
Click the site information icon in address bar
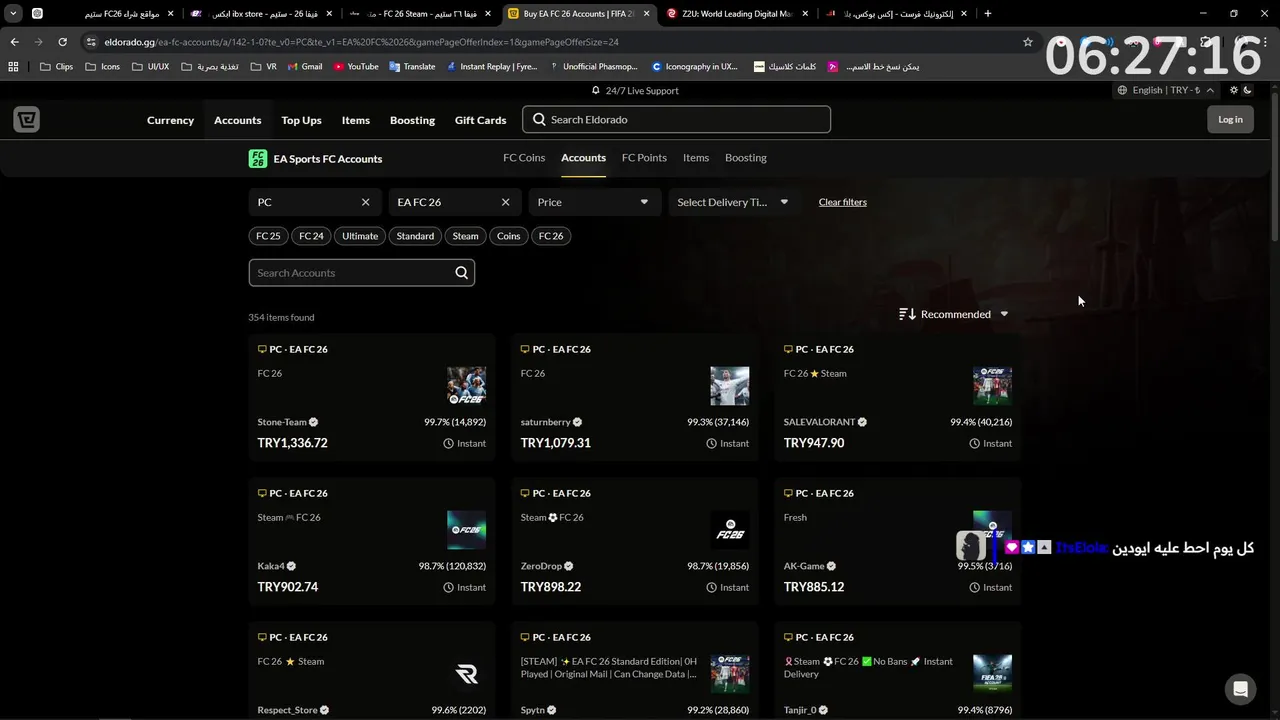tap(92, 42)
